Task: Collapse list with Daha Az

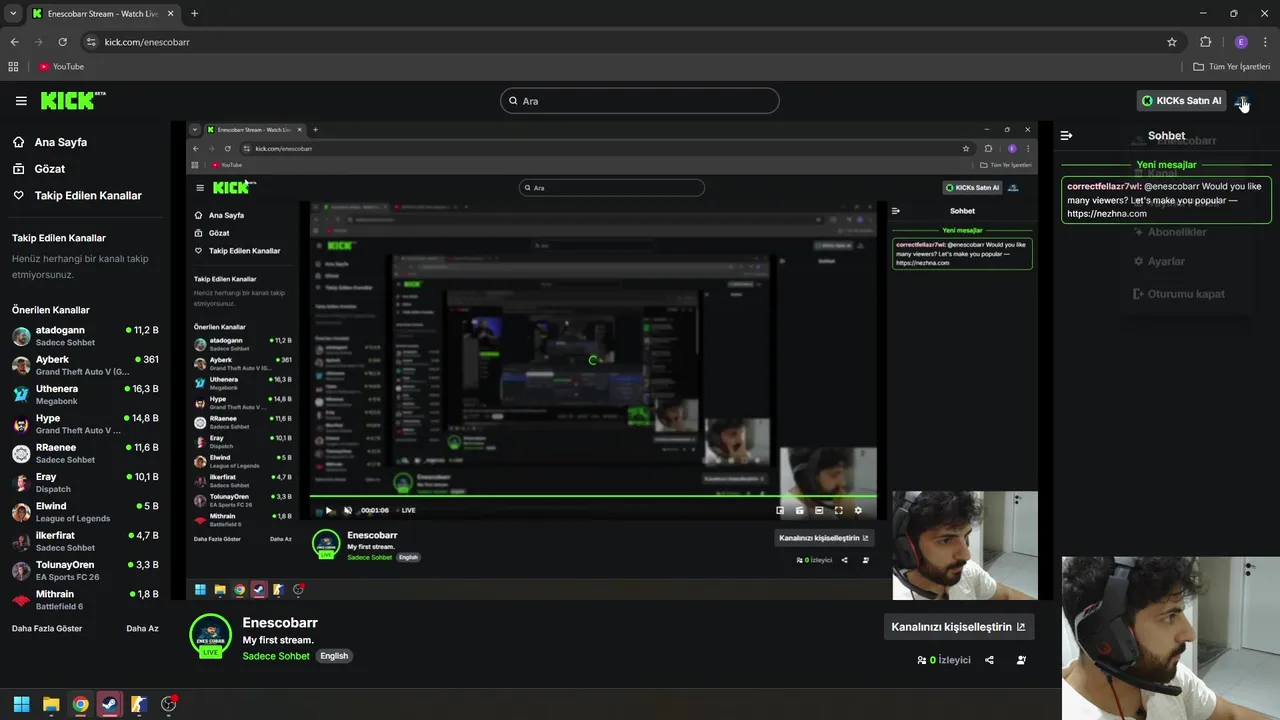Action: coord(142,629)
